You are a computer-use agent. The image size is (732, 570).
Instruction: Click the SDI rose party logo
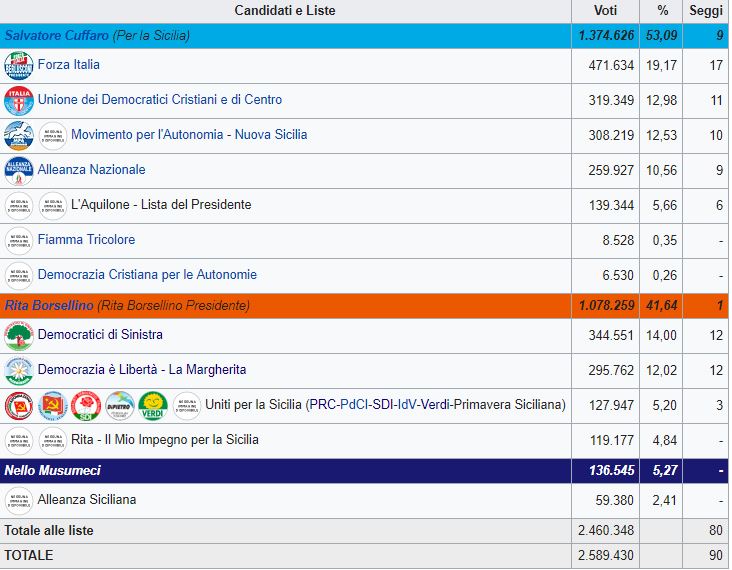pyautogui.click(x=86, y=406)
